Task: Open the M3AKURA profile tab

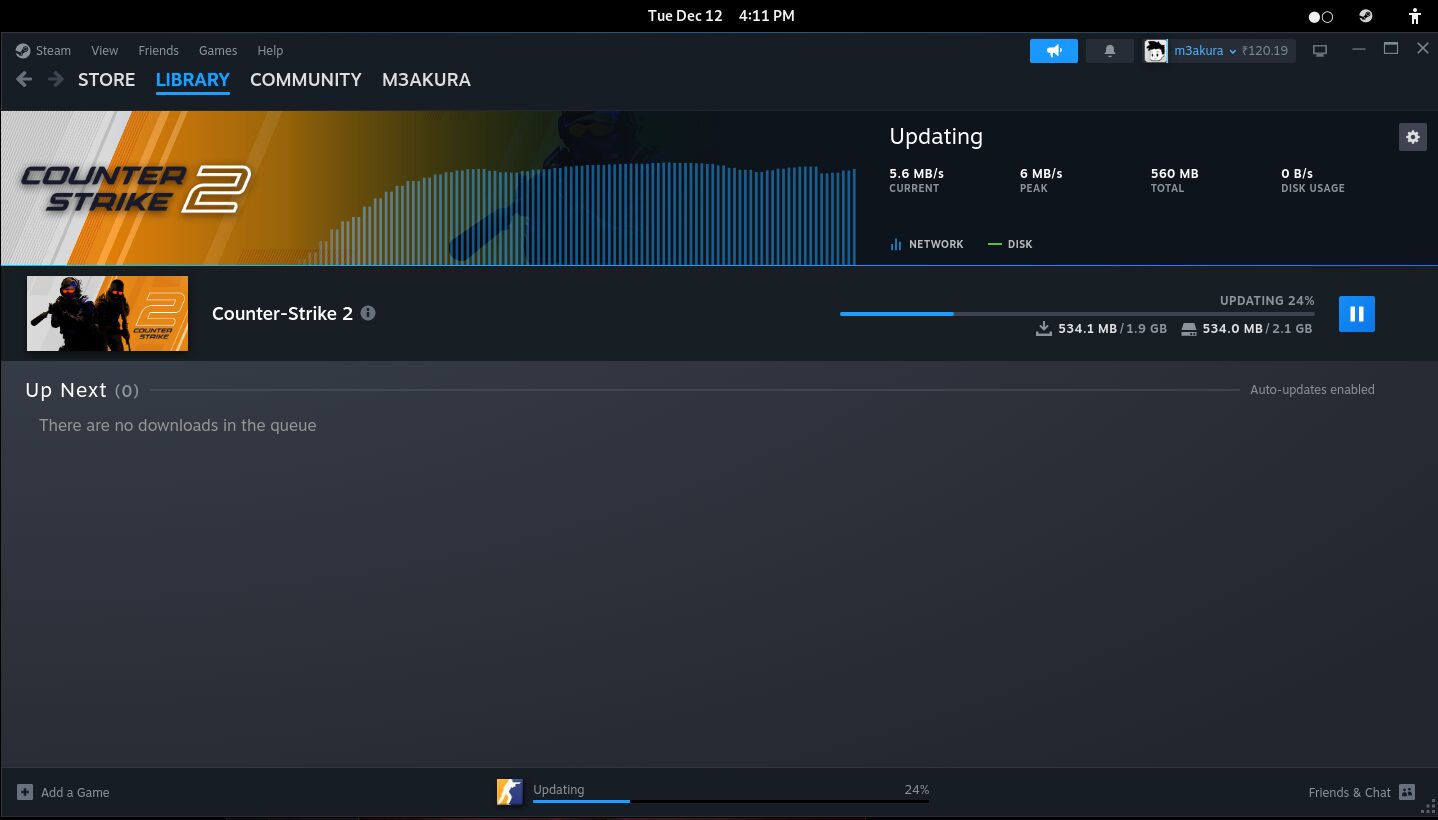Action: pyautogui.click(x=426, y=80)
